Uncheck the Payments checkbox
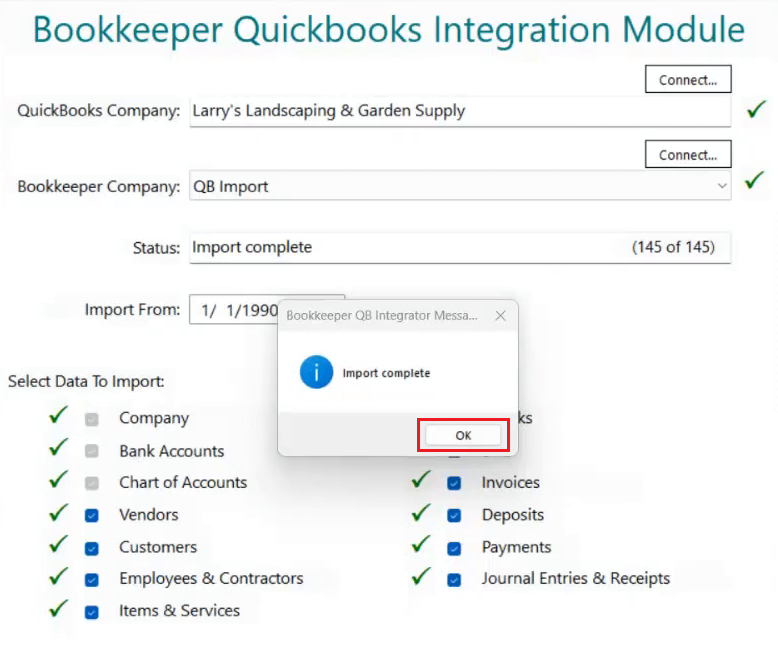778x665 pixels. [454, 548]
